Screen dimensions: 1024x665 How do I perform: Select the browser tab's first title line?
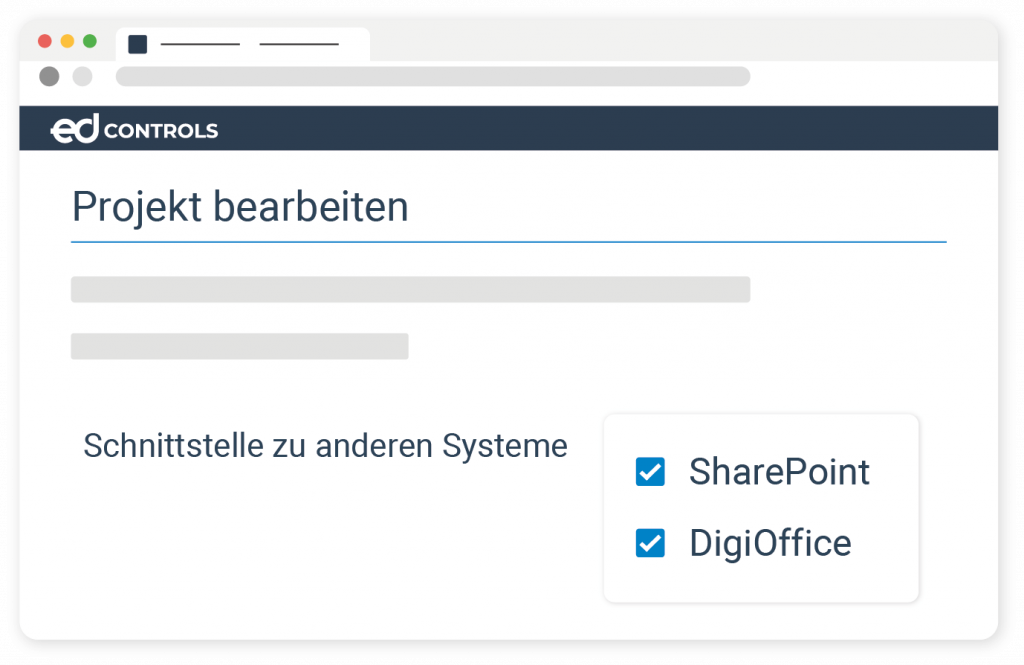[x=200, y=45]
